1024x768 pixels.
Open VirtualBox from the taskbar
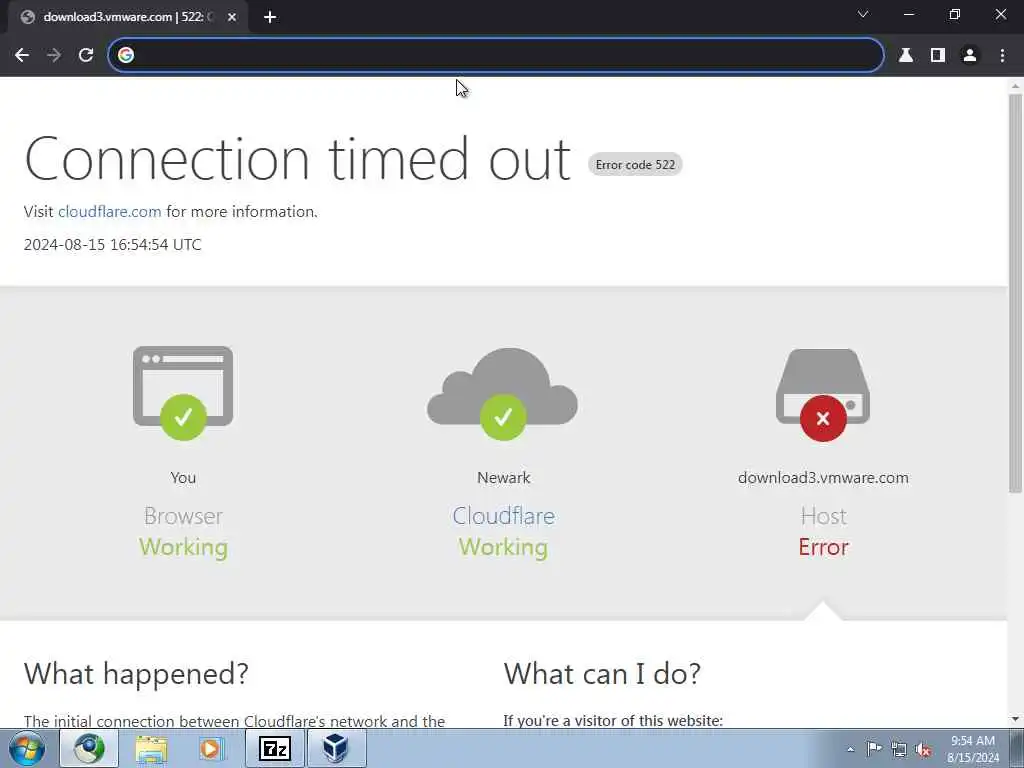(336, 748)
